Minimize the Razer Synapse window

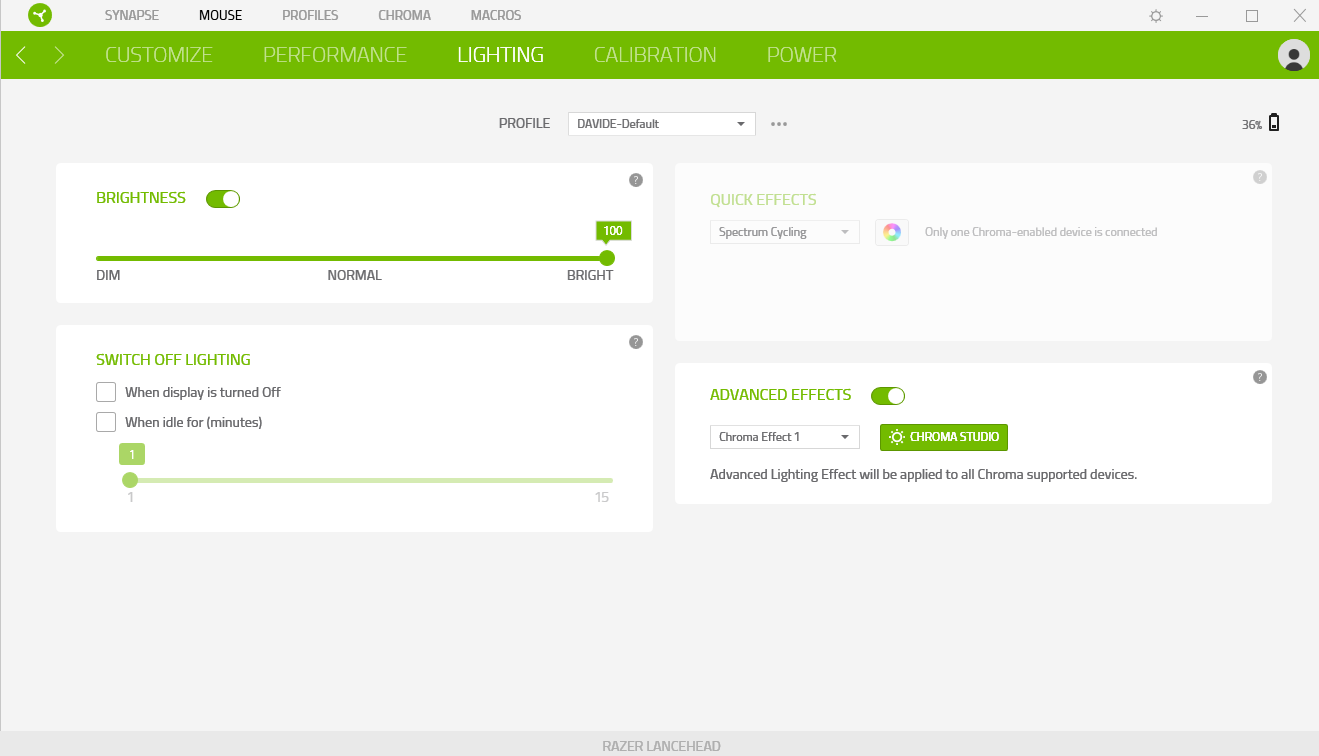tap(1204, 16)
